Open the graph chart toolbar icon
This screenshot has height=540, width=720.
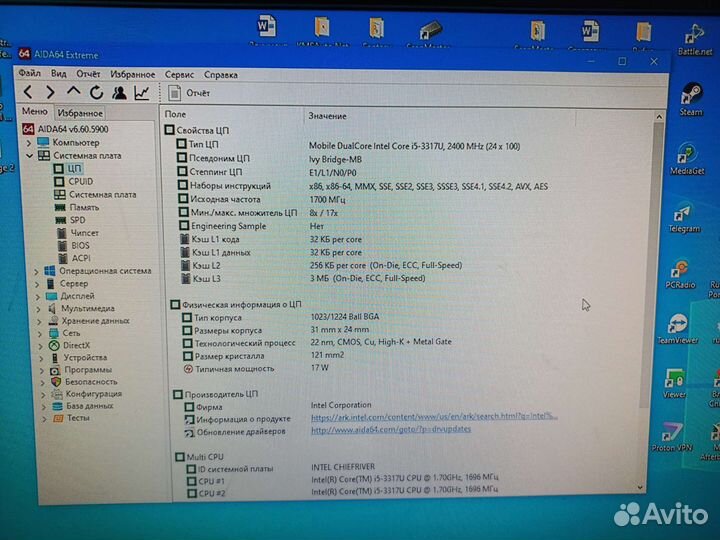pyautogui.click(x=141, y=93)
